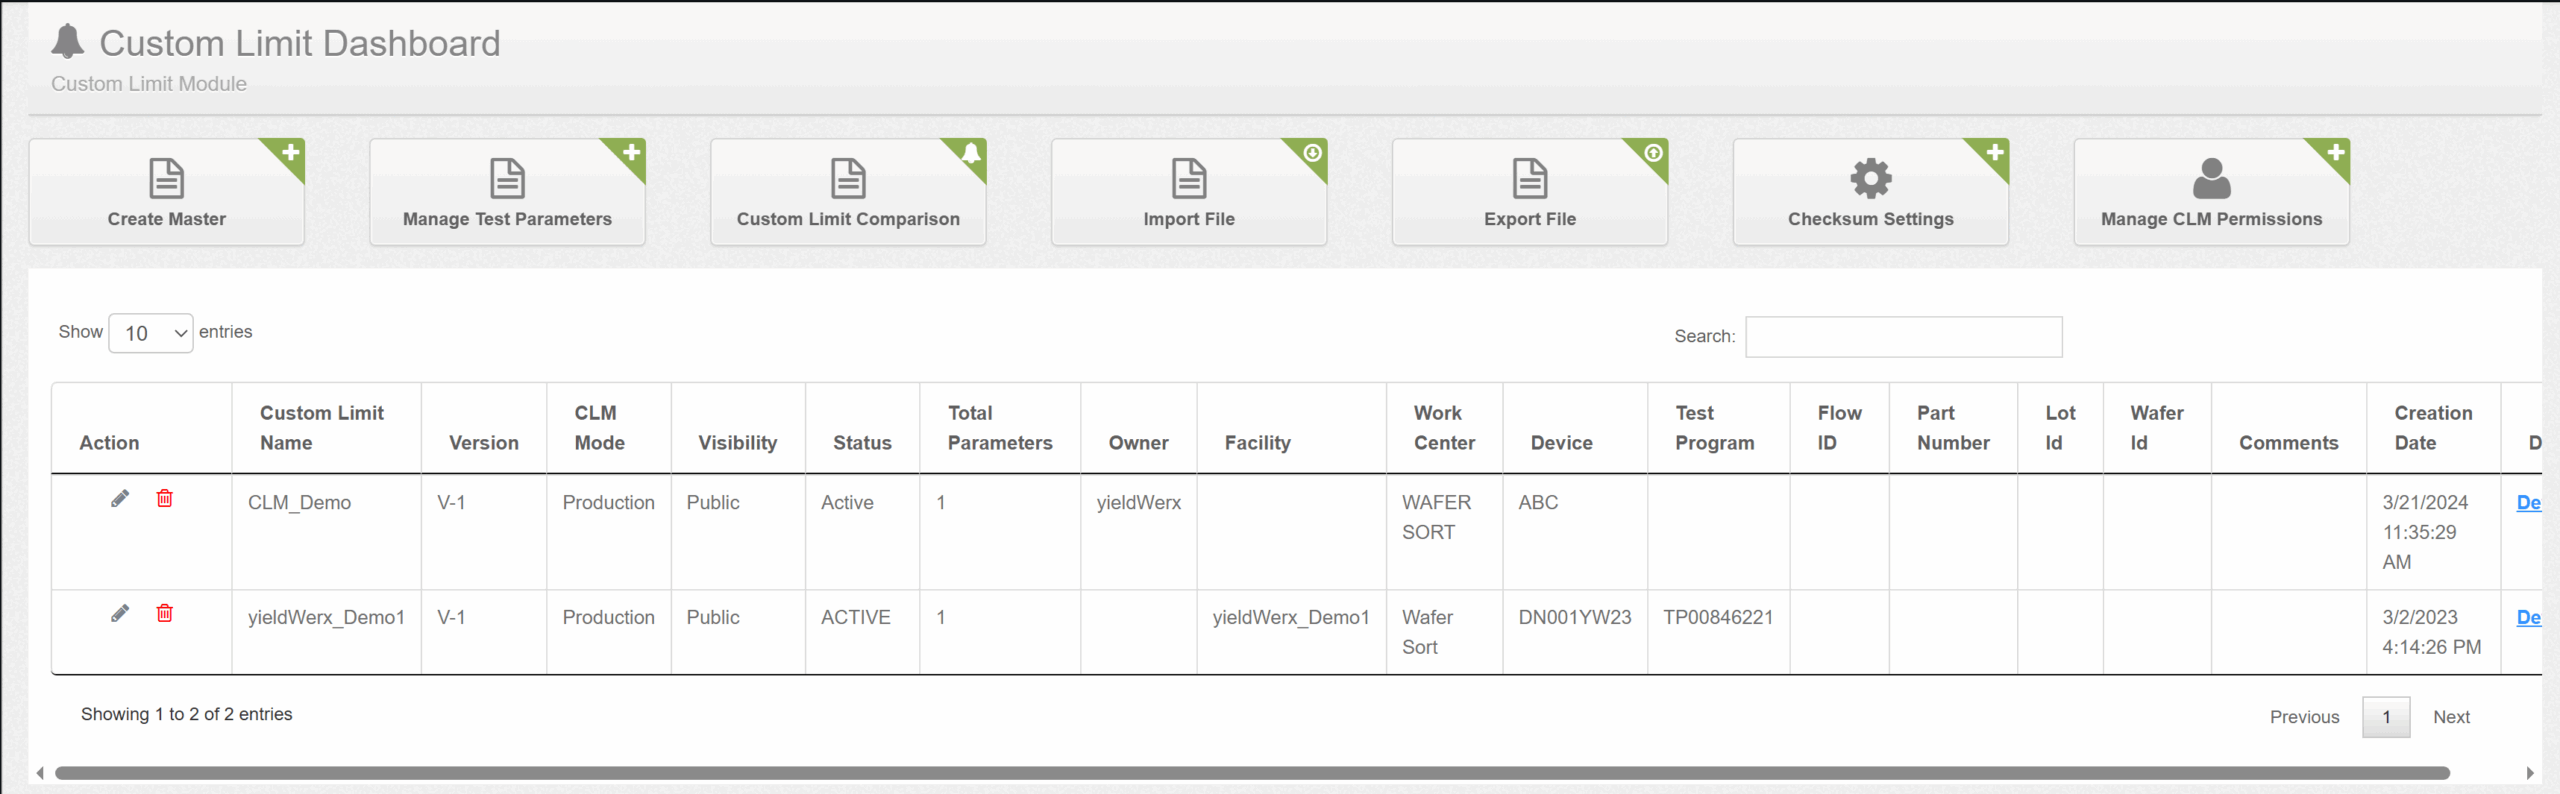Open Manage CLM Permissions user icon
Viewport: 2560px width, 794px height.
(2211, 179)
